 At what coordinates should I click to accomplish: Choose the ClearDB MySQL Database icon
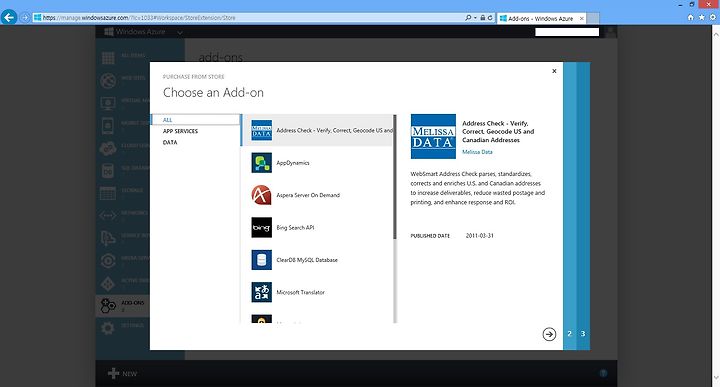pyautogui.click(x=262, y=260)
